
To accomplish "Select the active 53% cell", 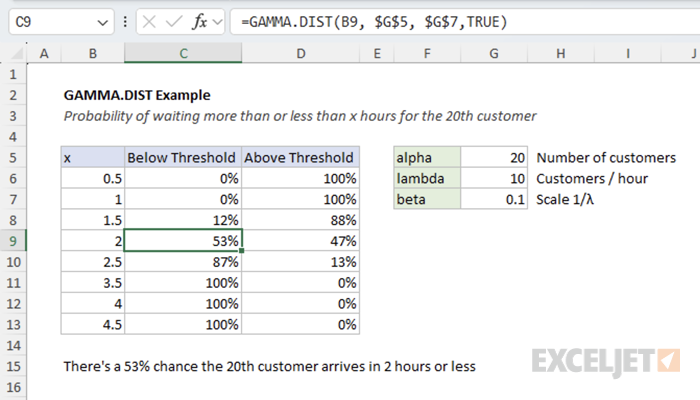I will [x=183, y=241].
